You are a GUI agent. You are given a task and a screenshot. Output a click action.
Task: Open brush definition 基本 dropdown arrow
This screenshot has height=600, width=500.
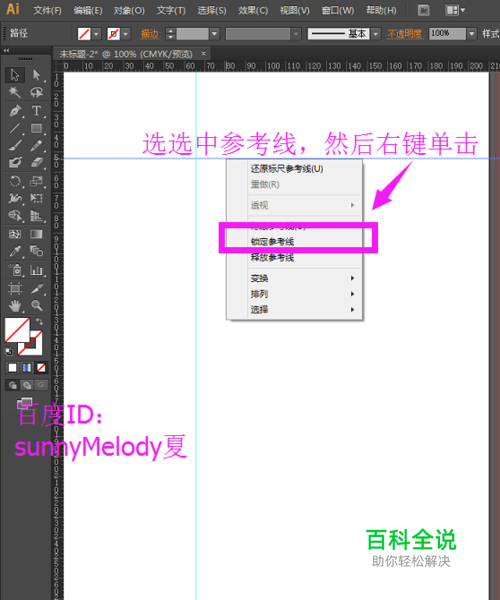coord(376,34)
